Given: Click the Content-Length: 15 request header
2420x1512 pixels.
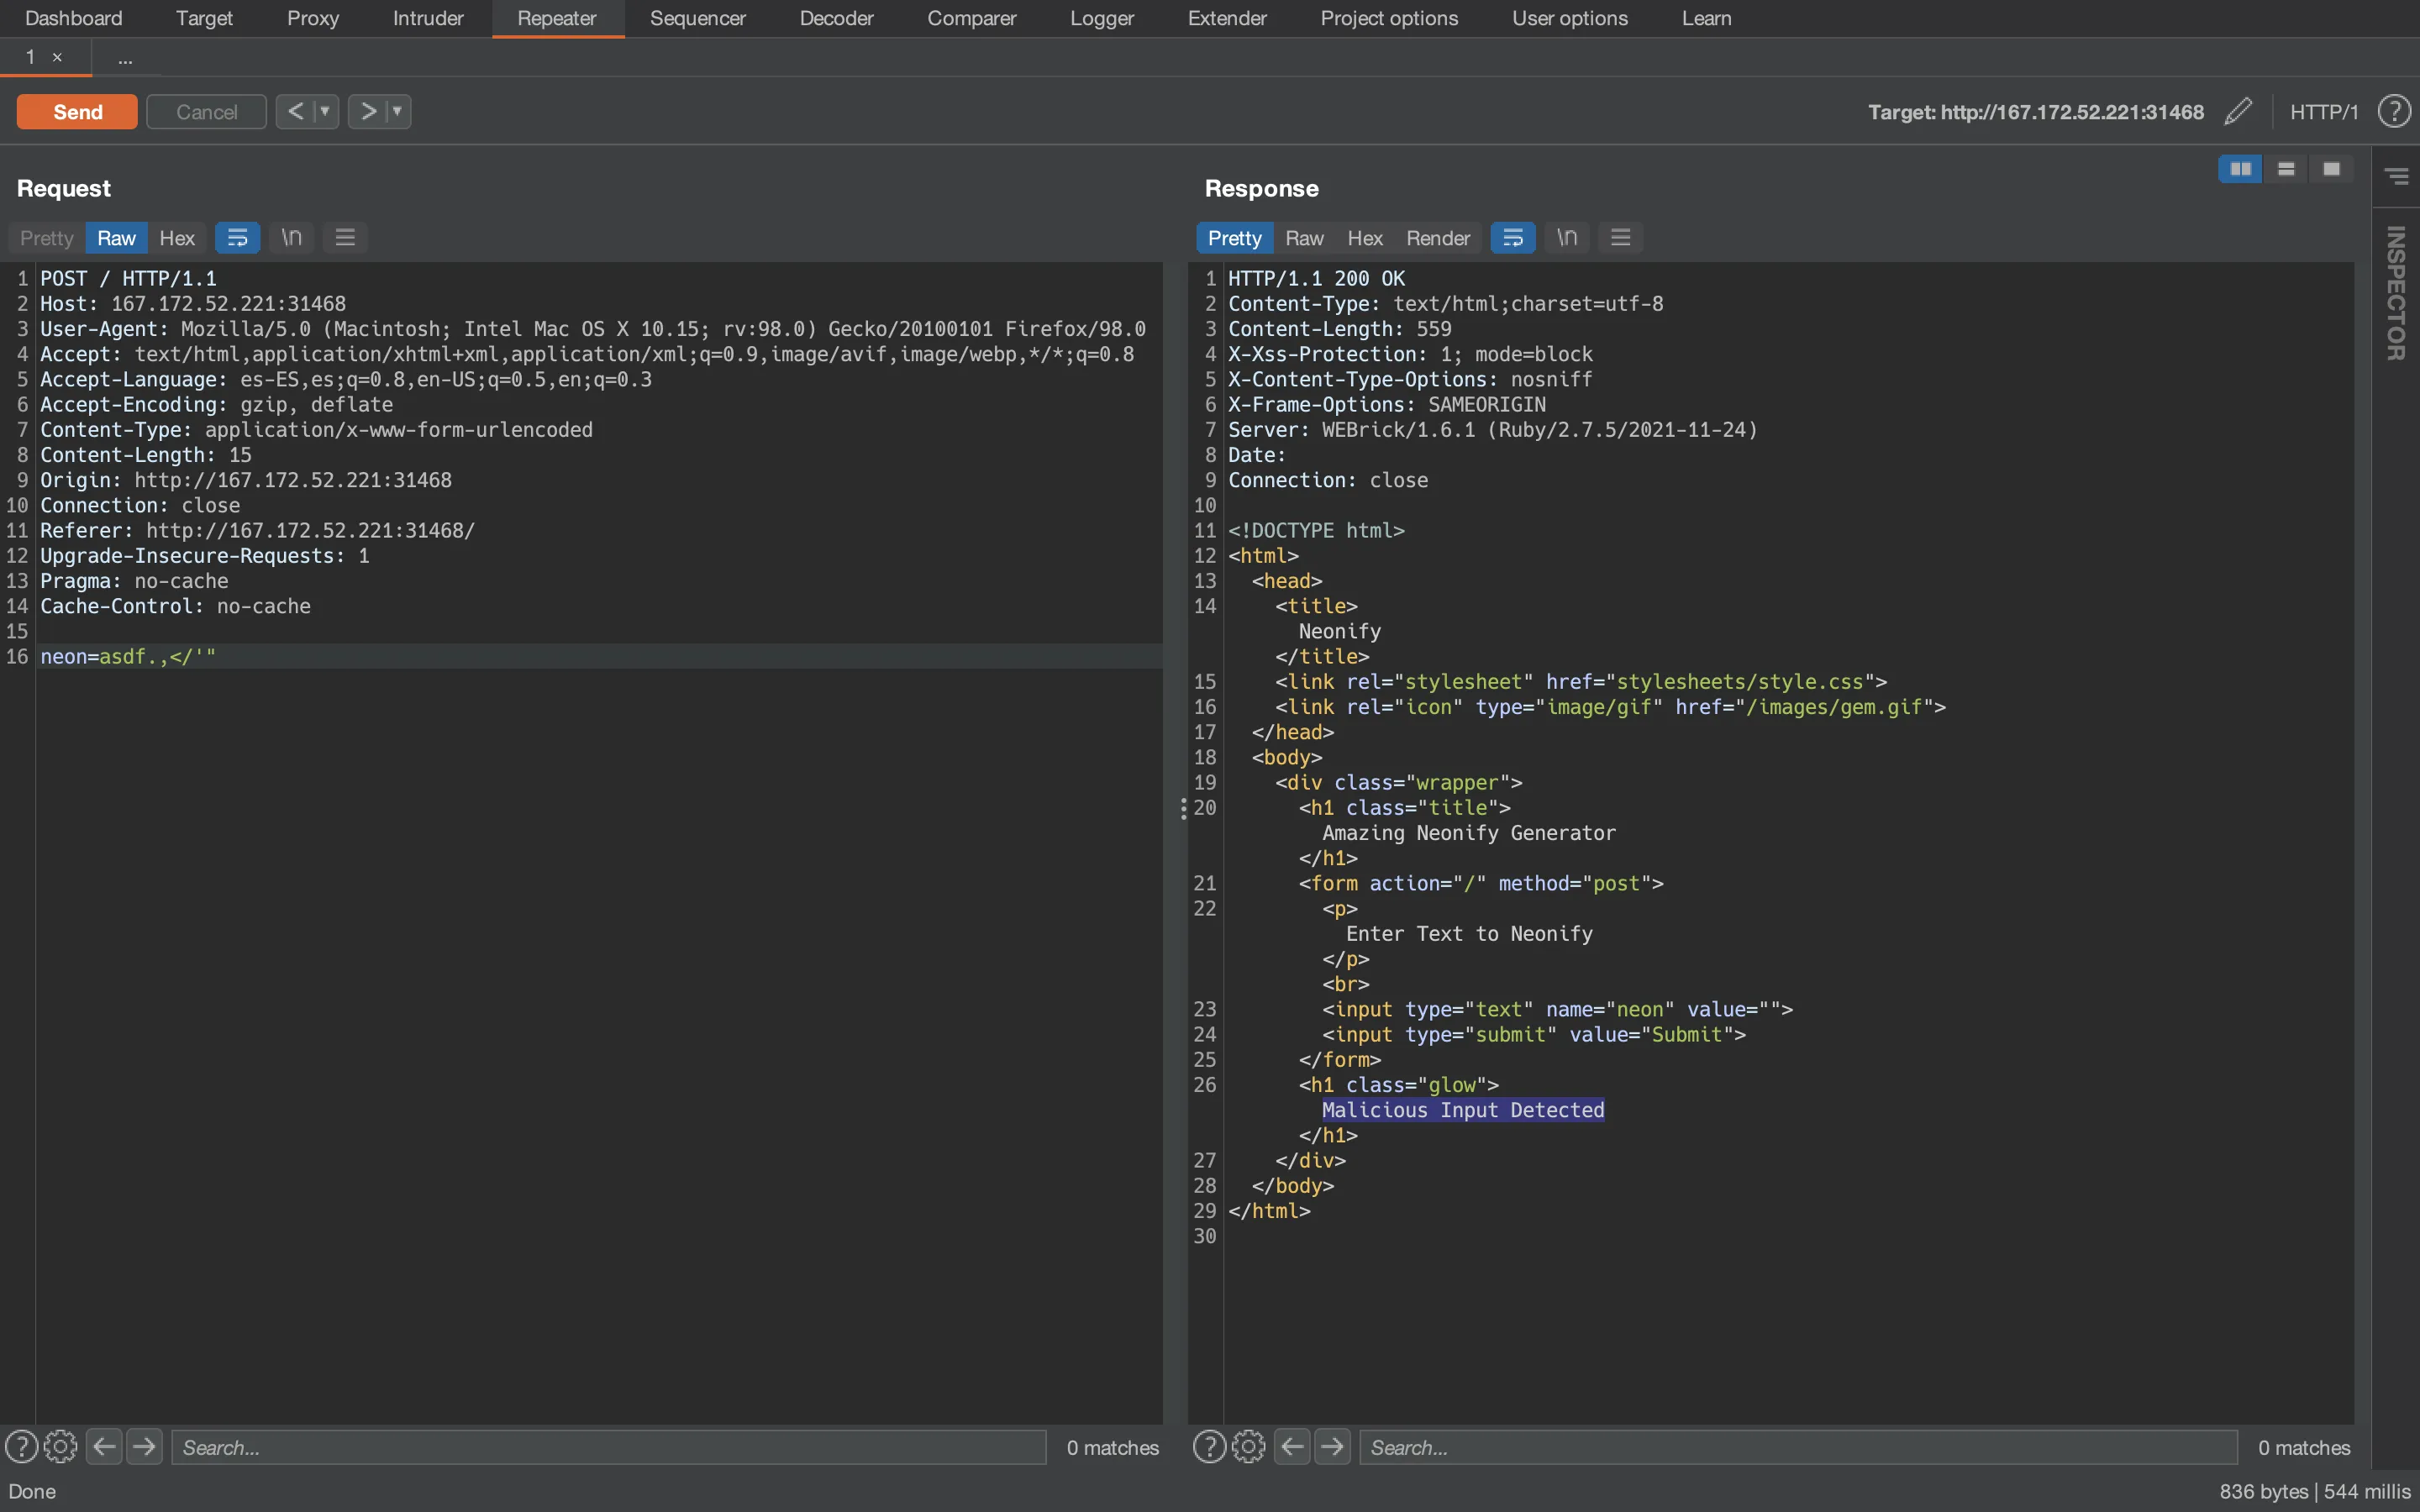Looking at the screenshot, I should coord(146,455).
